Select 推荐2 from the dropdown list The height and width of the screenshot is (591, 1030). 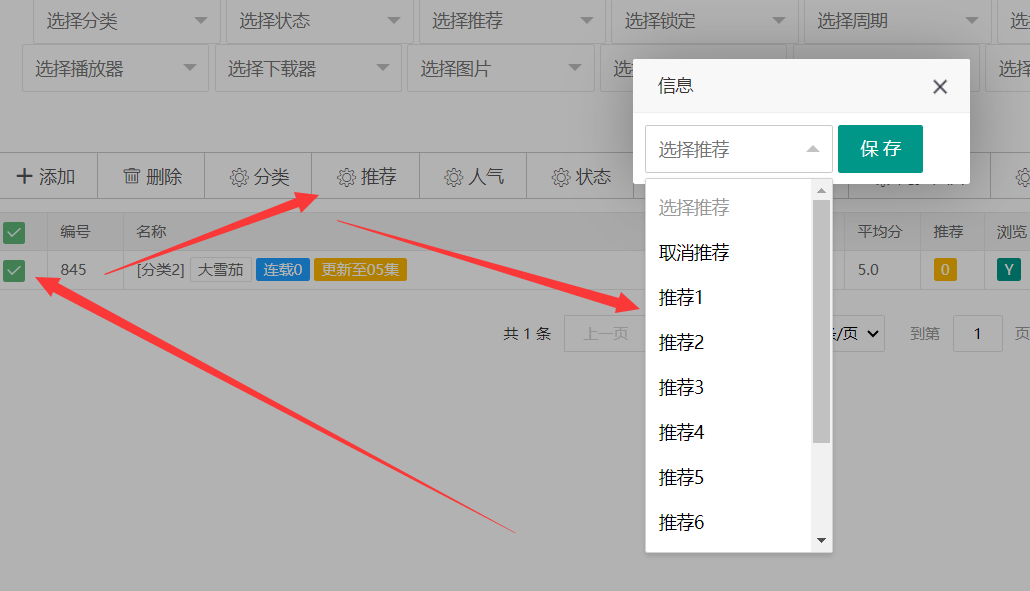pyautogui.click(x=728, y=343)
